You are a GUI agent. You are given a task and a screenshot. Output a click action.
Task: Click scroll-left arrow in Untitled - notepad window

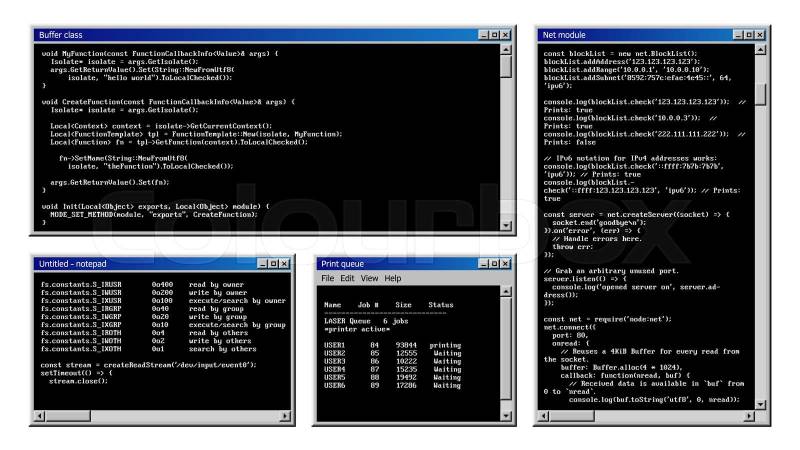coord(38,413)
